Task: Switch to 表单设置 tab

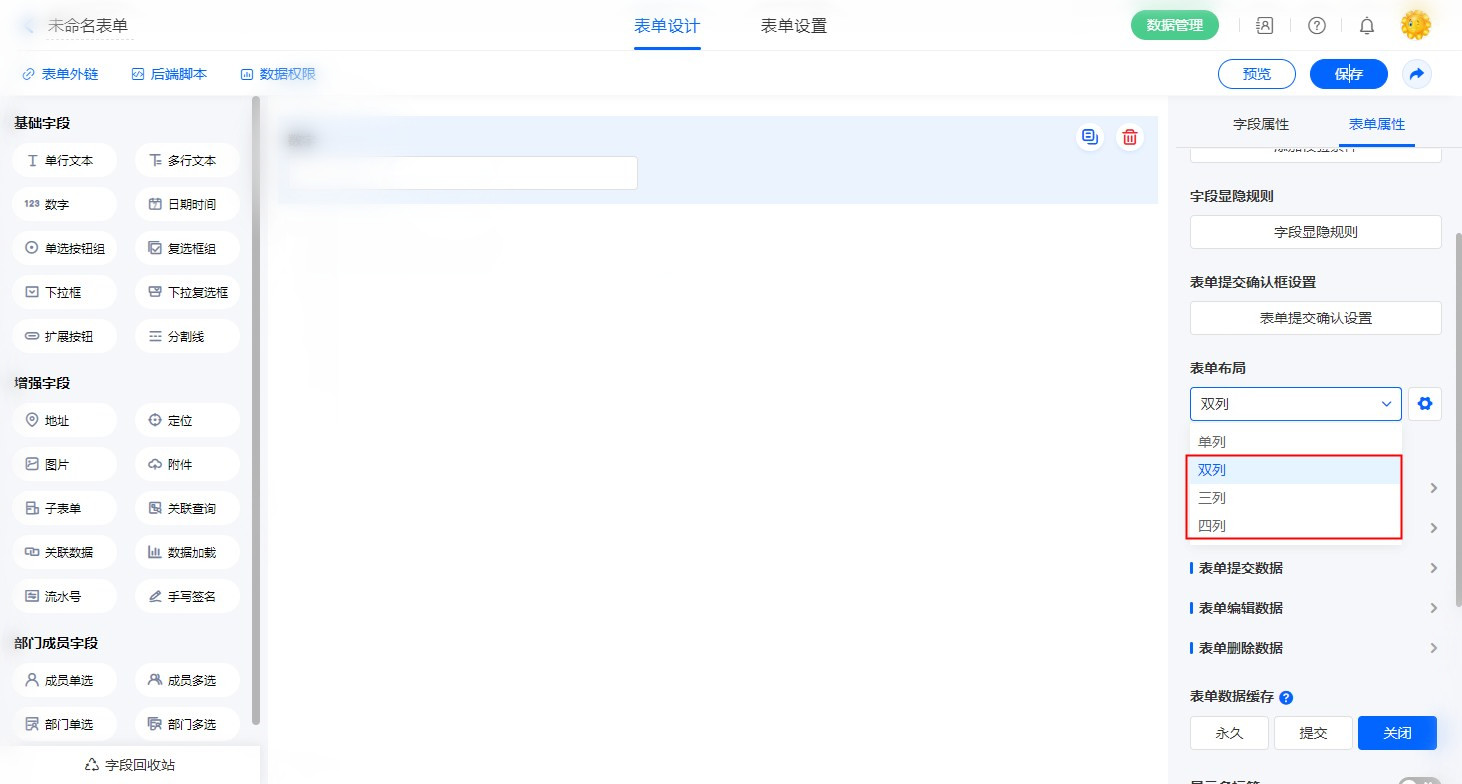Action: click(793, 26)
